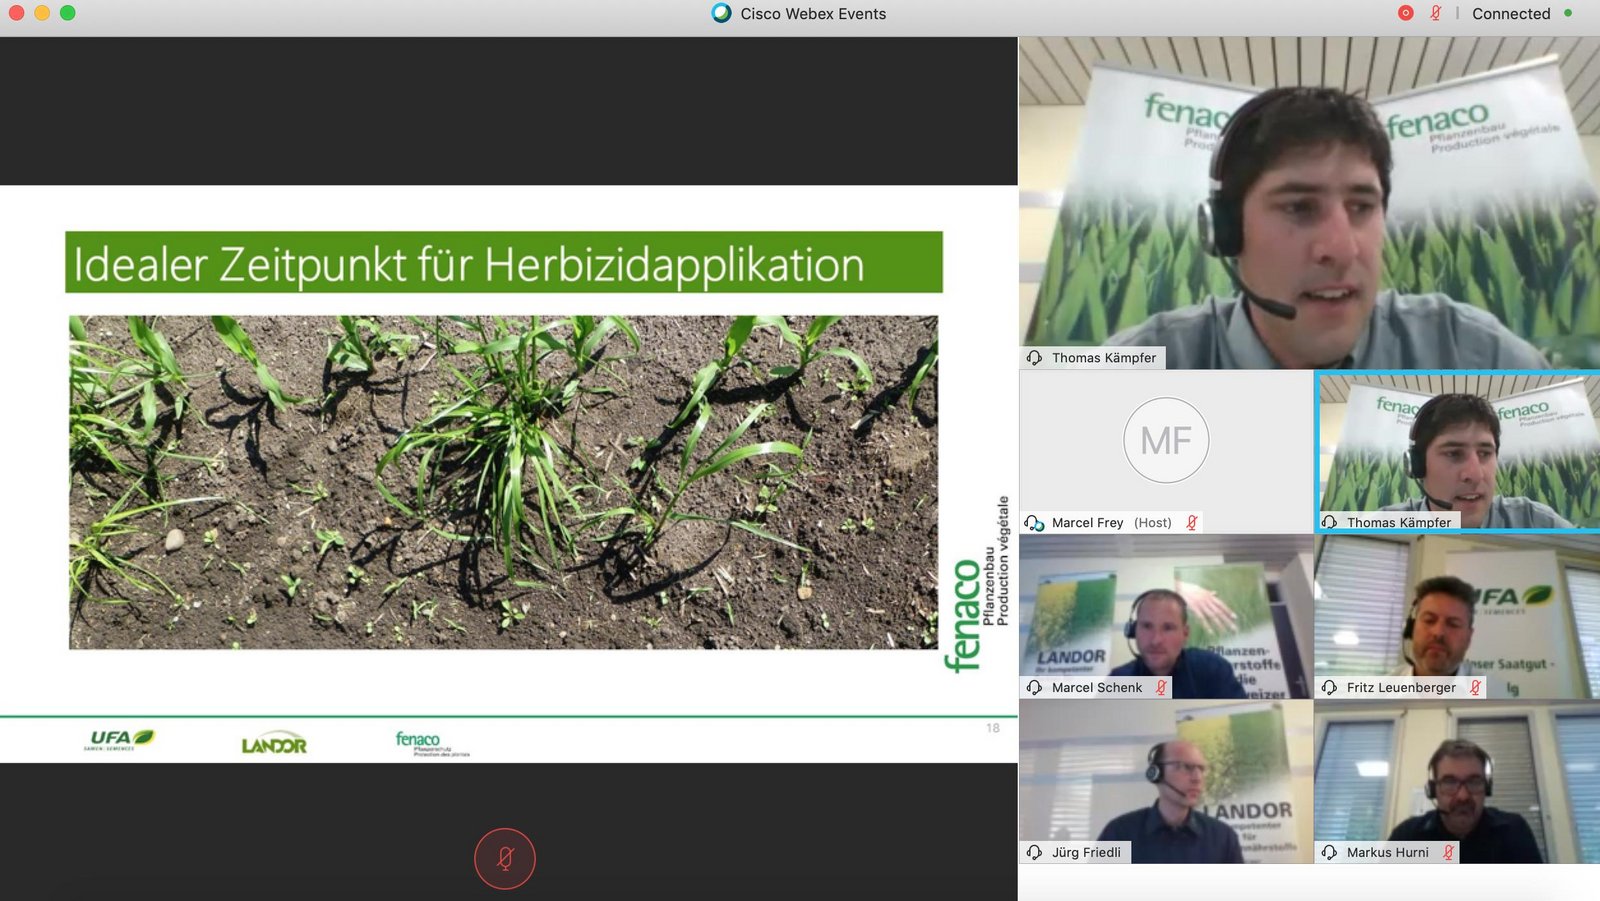
Task: Click the Connected status label
Action: [x=1510, y=14]
